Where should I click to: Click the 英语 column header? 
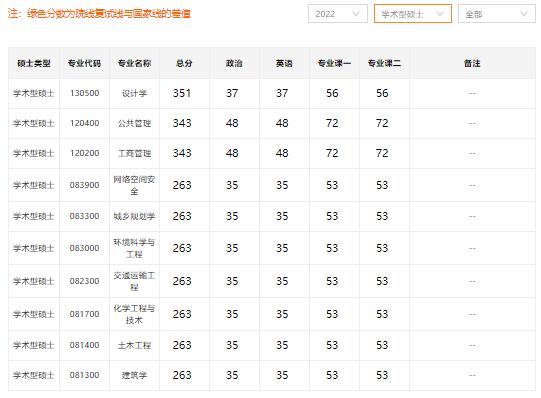point(284,63)
